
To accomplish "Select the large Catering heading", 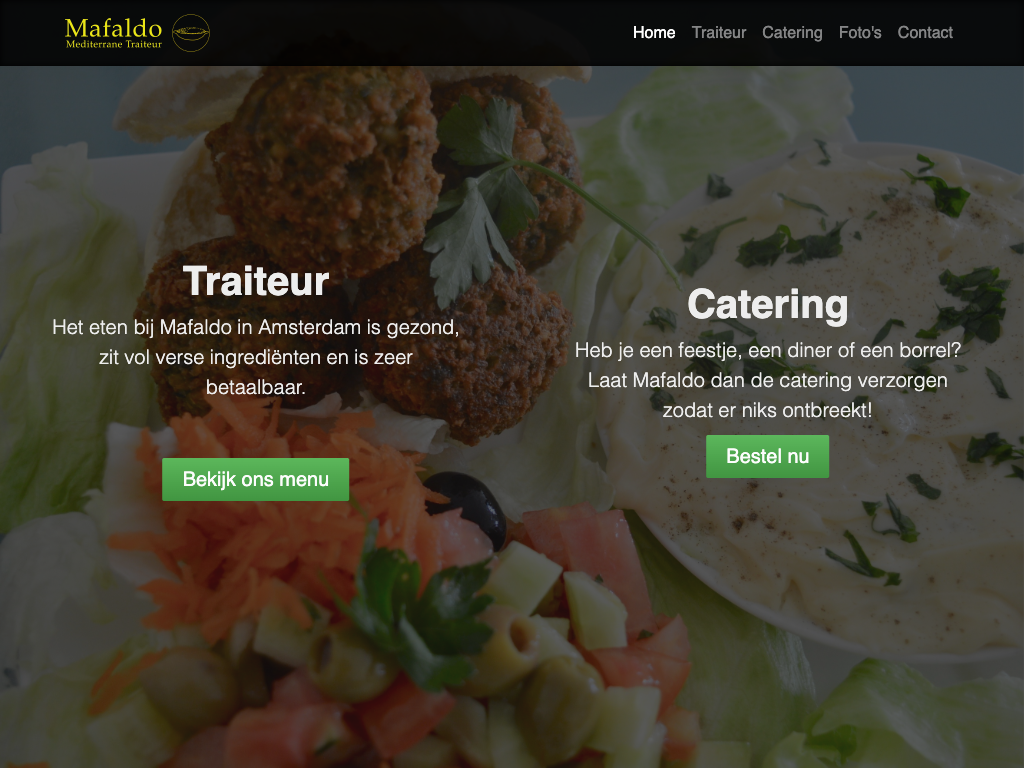I will click(x=767, y=305).
